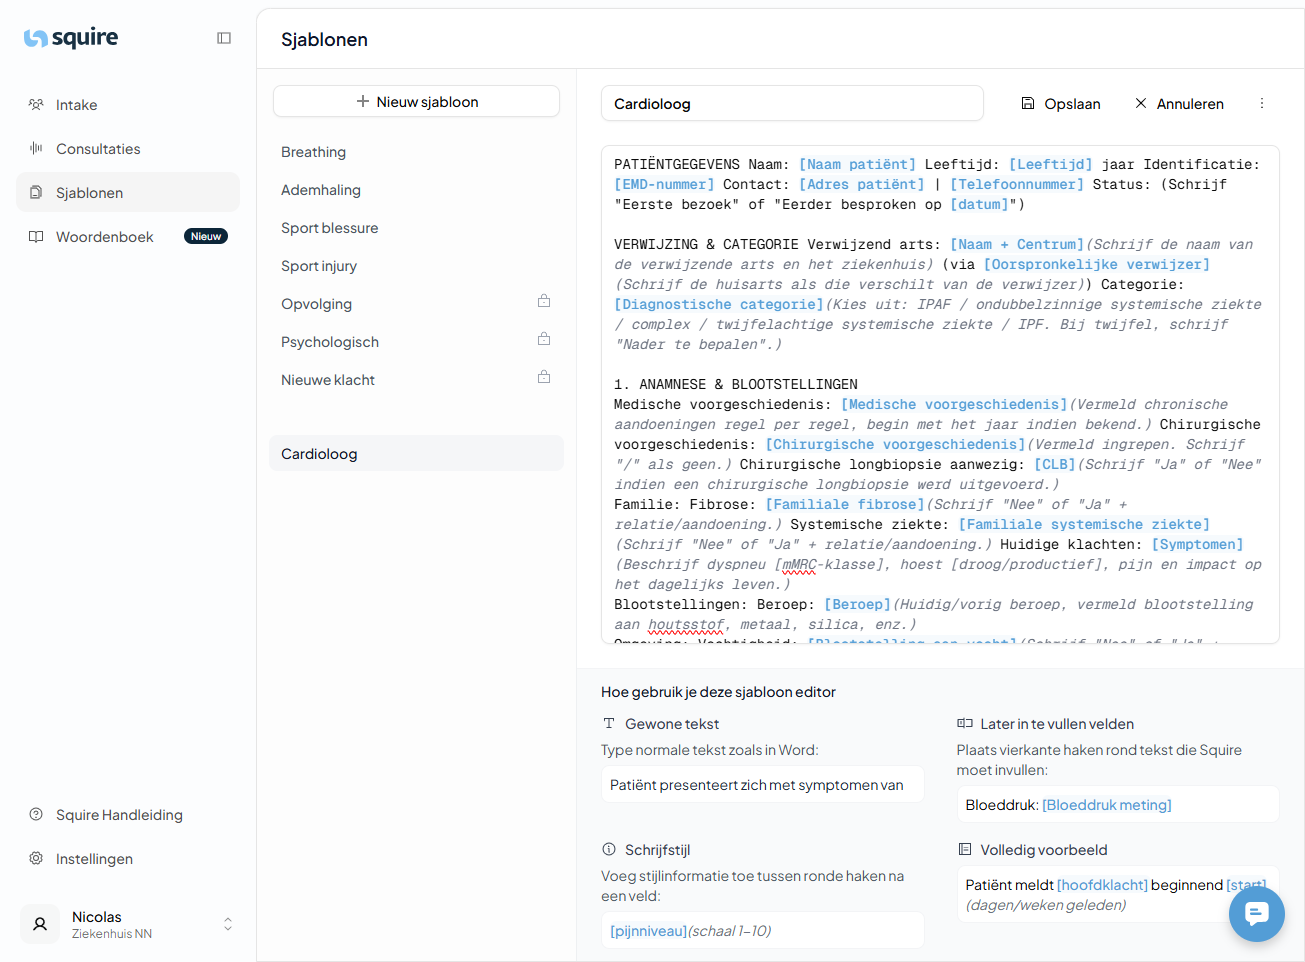Click the [EMD-nummer] placeholder

click(664, 185)
